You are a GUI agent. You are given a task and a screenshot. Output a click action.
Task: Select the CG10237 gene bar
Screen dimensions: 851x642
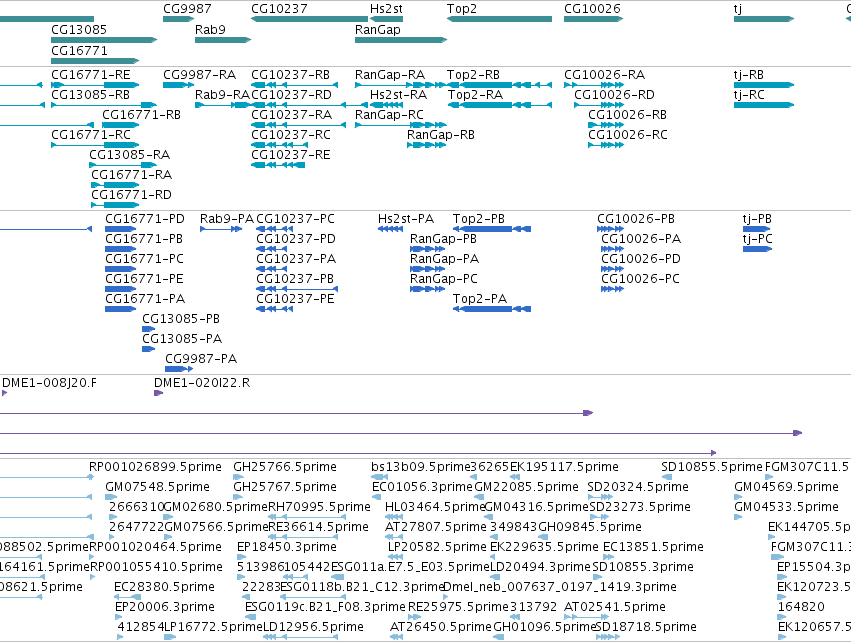pos(309,19)
